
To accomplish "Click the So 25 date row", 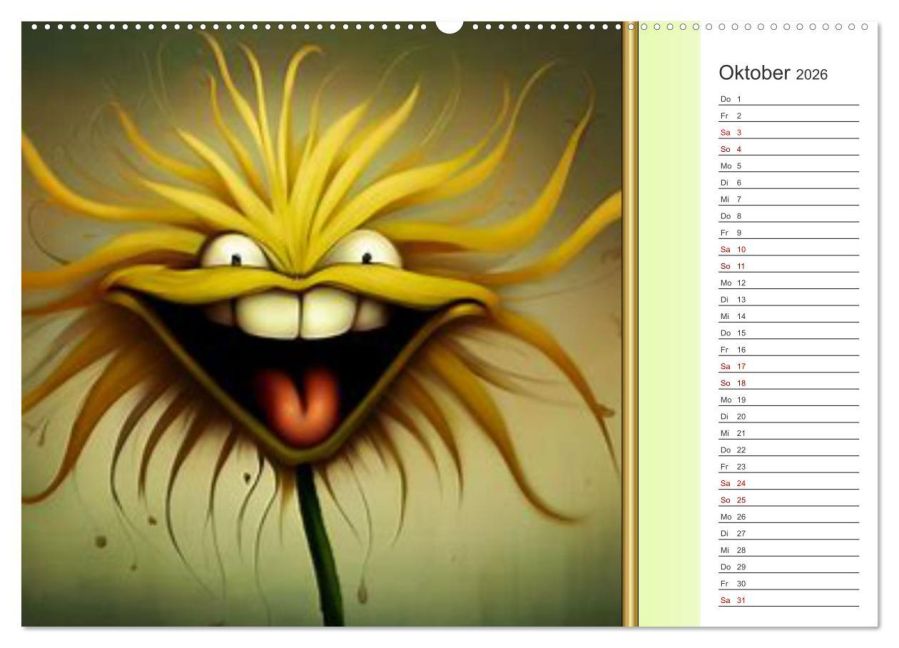I will click(x=788, y=499).
